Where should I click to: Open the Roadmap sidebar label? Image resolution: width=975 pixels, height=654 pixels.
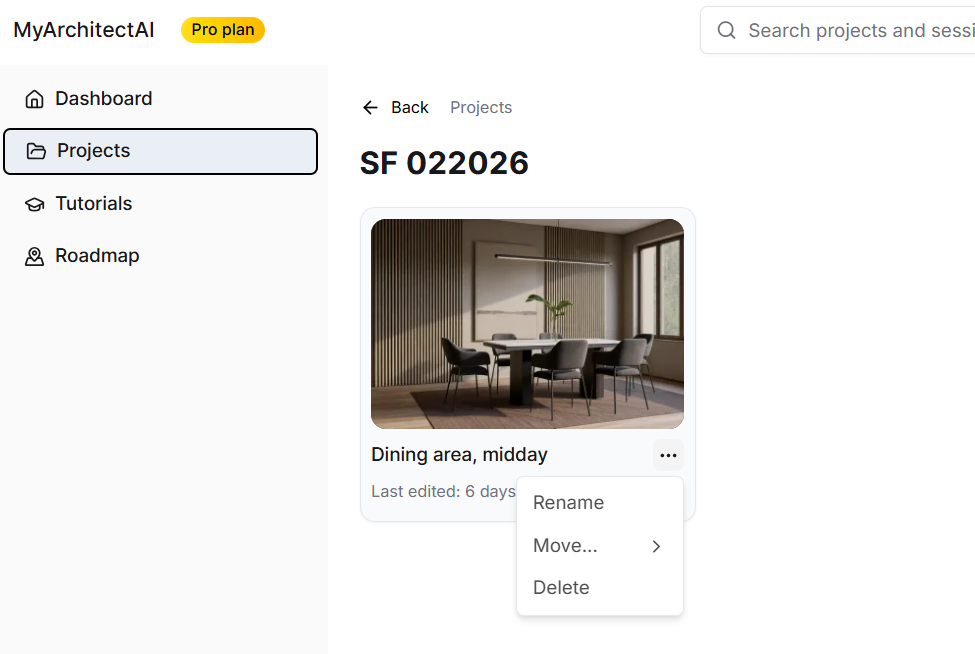point(97,256)
